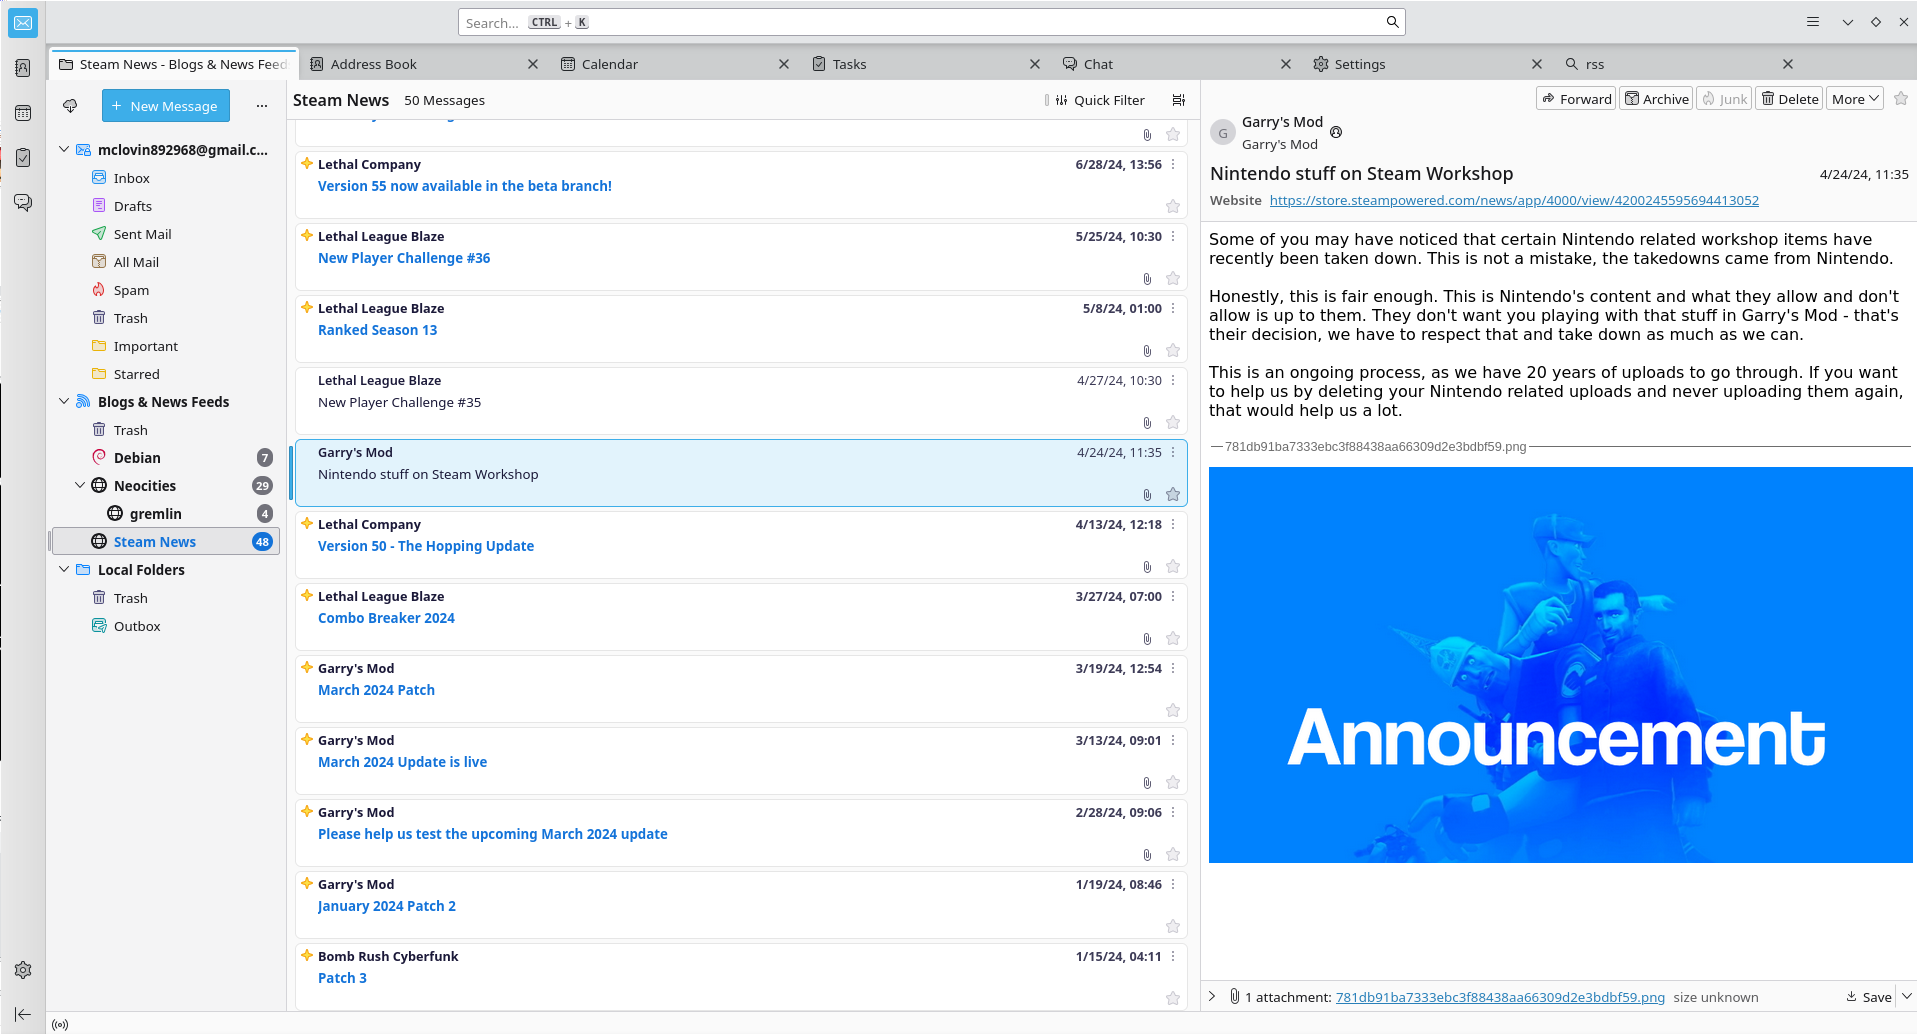Open Settings gear in bottom-left sidebar

pyautogui.click(x=23, y=969)
